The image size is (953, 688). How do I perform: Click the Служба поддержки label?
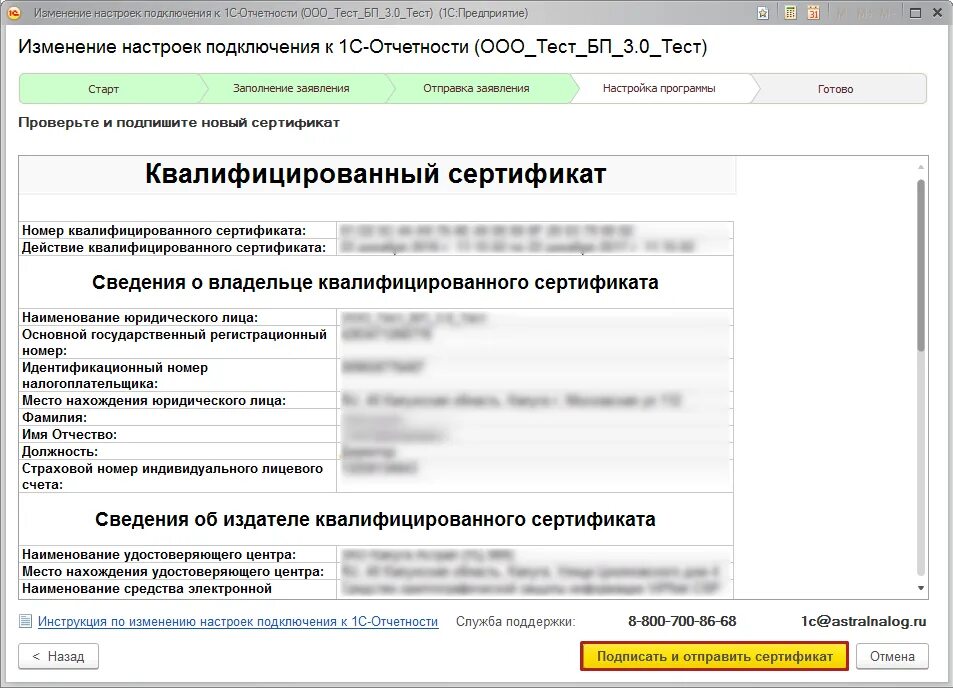click(515, 621)
